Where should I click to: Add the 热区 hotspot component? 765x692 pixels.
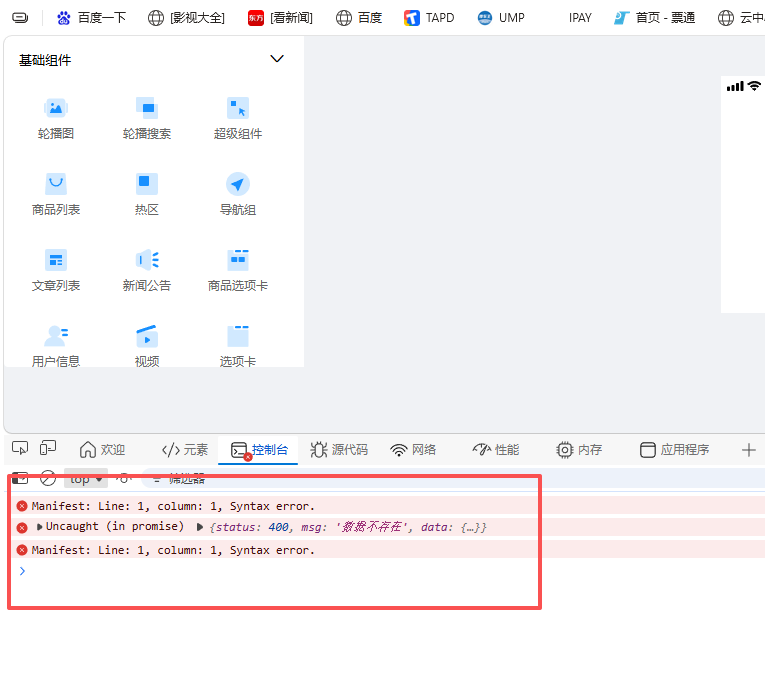tap(147, 195)
